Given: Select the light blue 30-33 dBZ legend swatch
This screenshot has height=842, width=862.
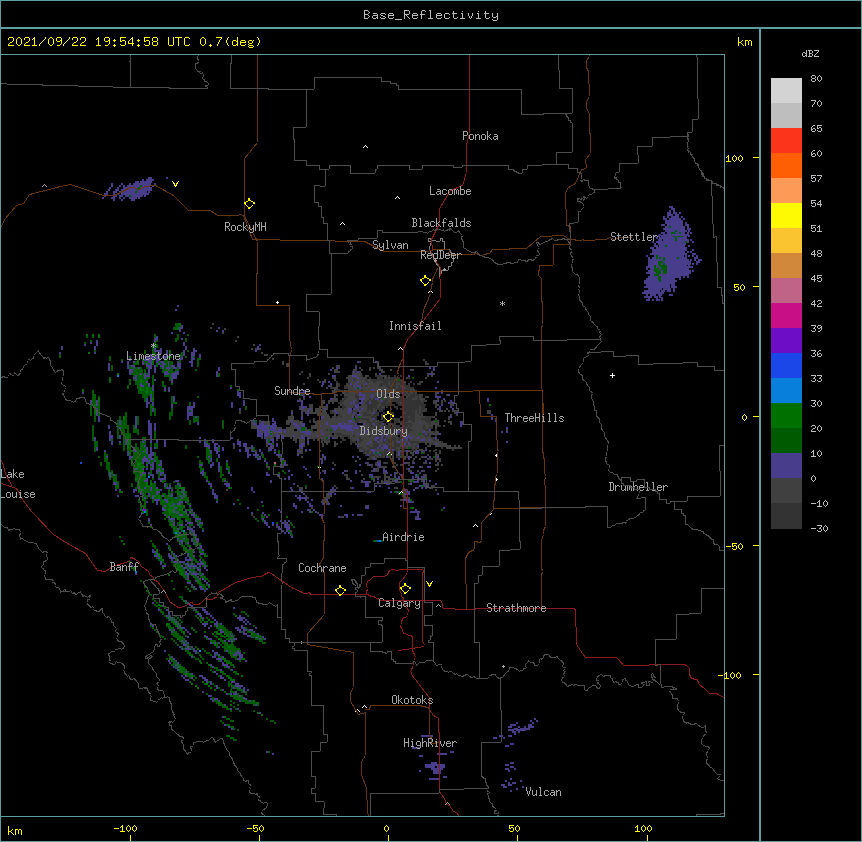Looking at the screenshot, I should click(786, 391).
